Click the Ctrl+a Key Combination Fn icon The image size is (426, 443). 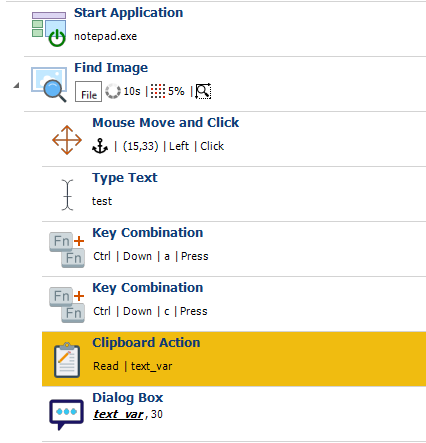pyautogui.click(x=67, y=250)
